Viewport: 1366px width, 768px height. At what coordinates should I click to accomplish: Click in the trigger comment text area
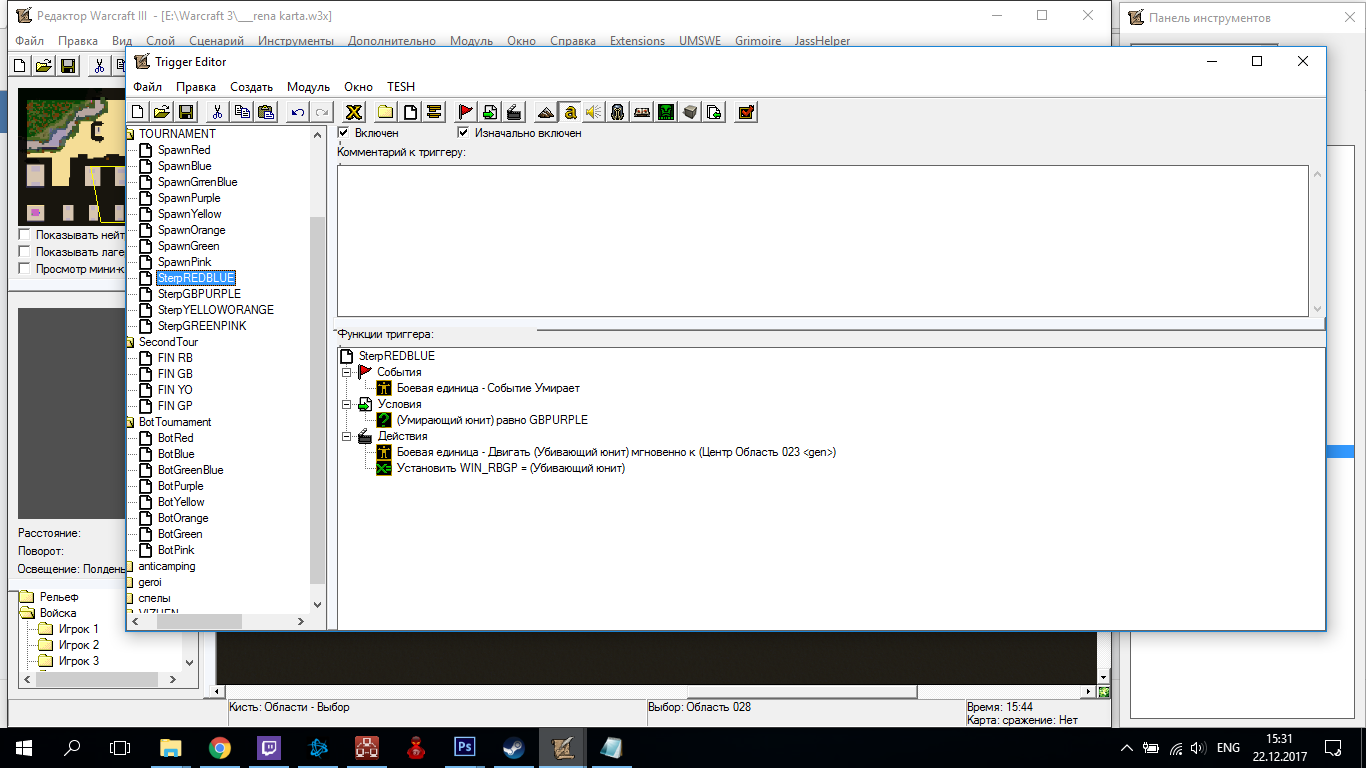coord(823,240)
